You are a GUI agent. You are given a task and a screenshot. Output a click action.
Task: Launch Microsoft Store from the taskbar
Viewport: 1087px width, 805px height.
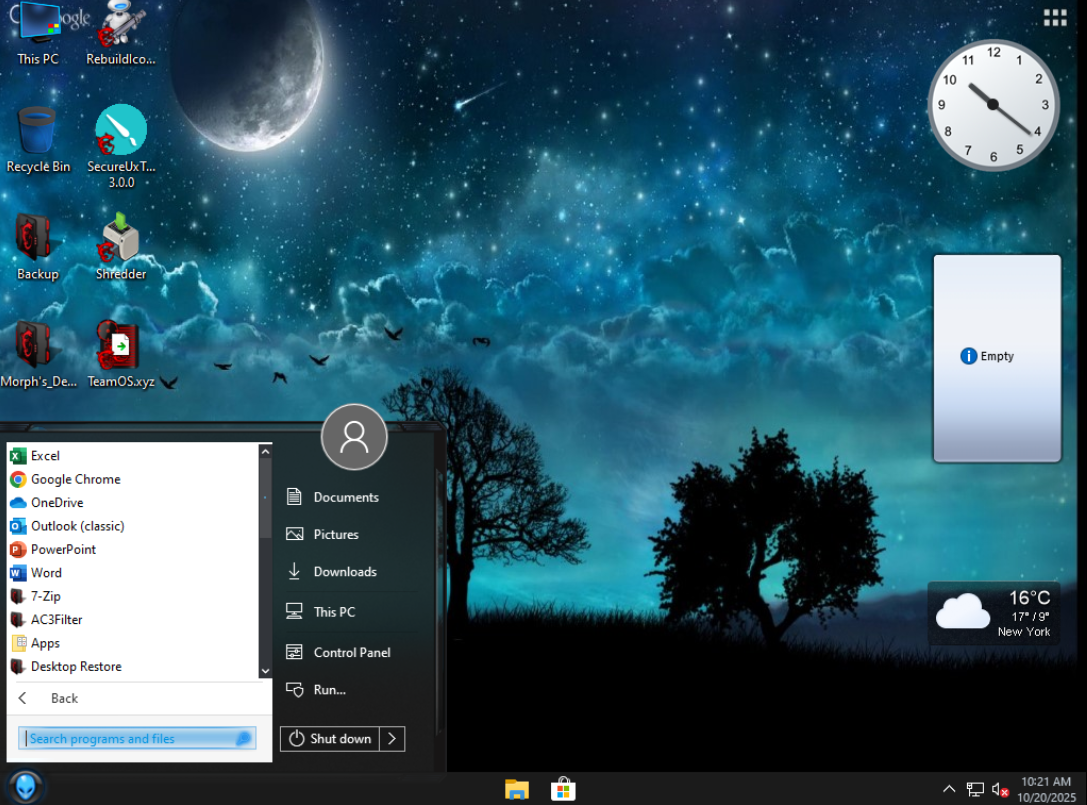click(563, 789)
